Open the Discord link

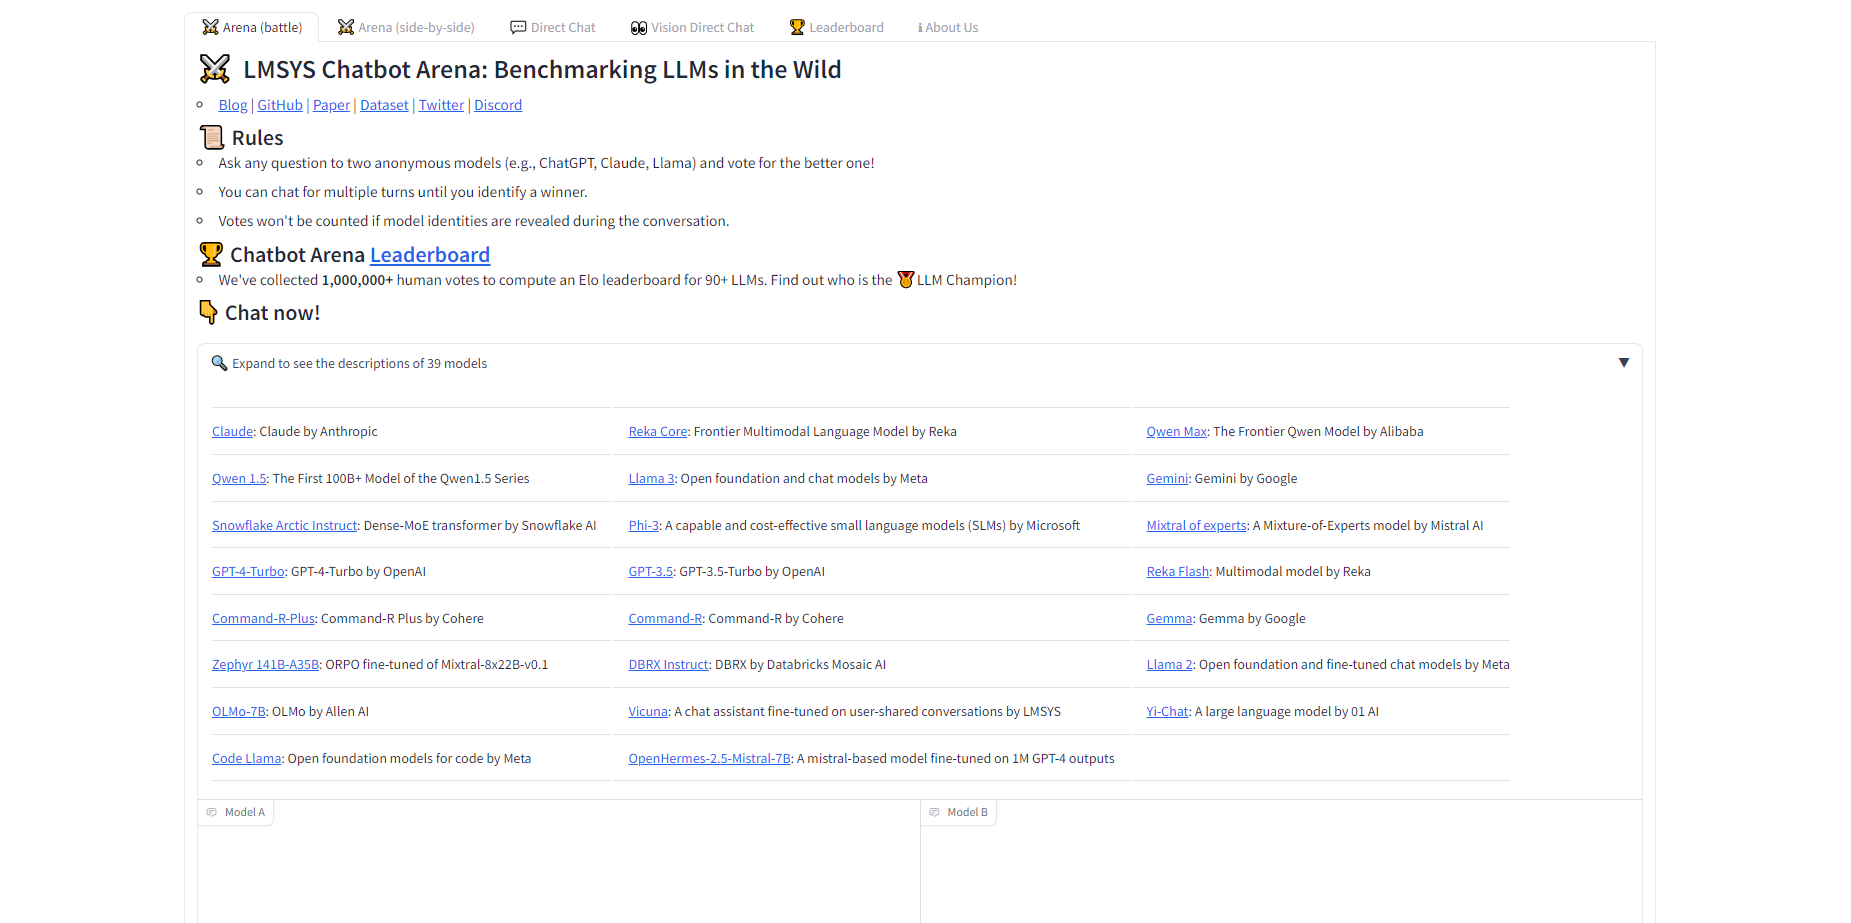point(498,105)
